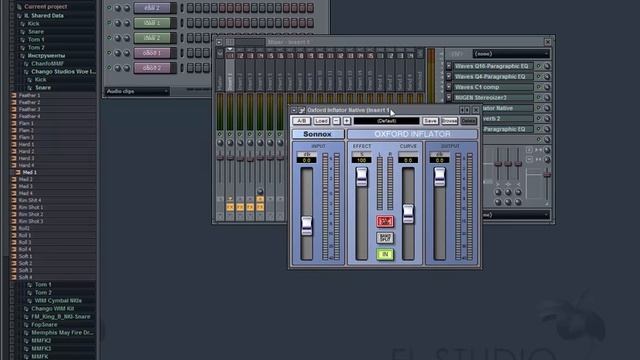Open the Audio clips channel filter dropdown
The image size is (640, 360).
click(x=137, y=91)
